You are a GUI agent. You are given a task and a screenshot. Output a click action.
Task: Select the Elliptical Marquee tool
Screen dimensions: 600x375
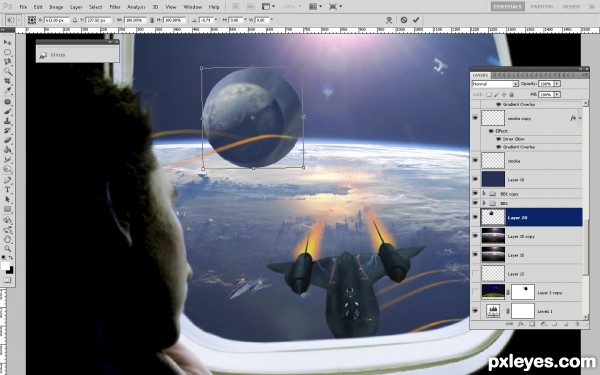click(x=8, y=52)
